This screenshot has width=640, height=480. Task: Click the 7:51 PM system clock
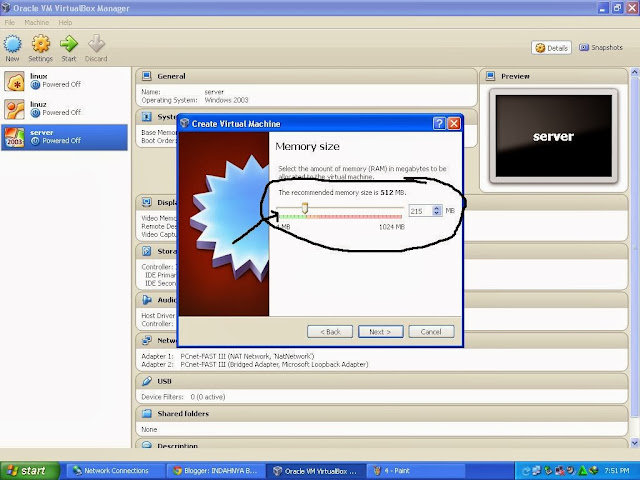point(617,471)
